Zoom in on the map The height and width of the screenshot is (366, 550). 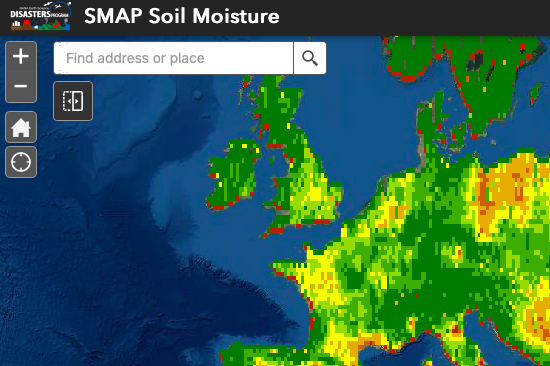(21, 56)
